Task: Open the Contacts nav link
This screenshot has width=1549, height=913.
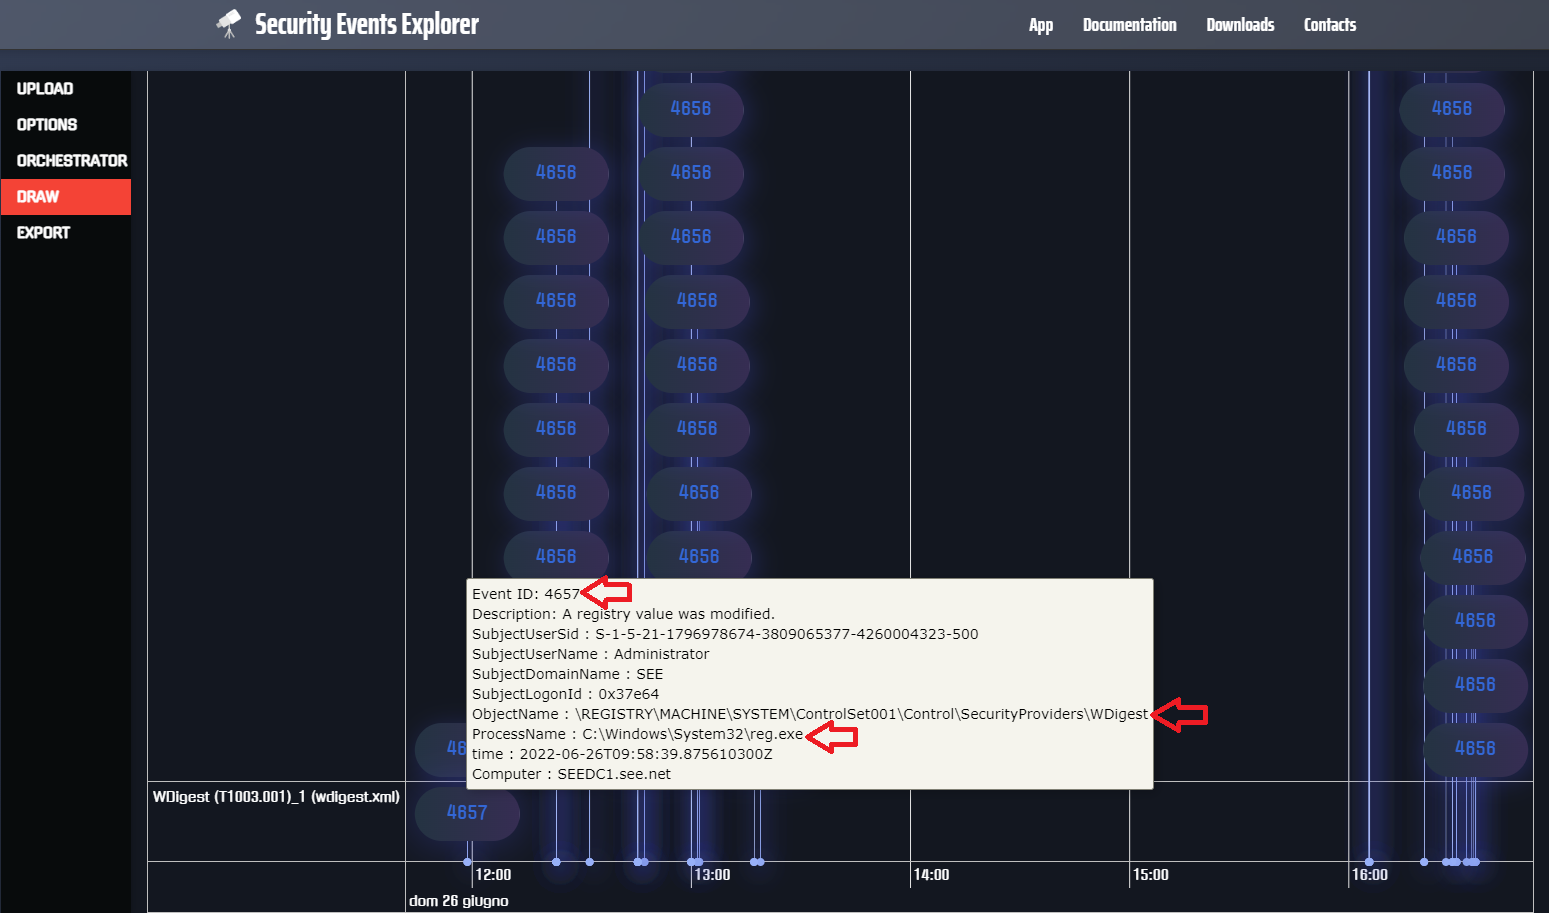Action: [1330, 25]
